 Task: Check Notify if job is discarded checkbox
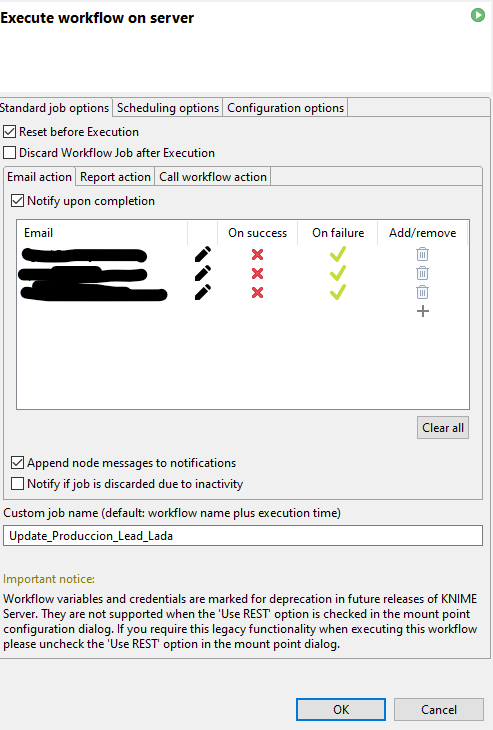point(17,484)
